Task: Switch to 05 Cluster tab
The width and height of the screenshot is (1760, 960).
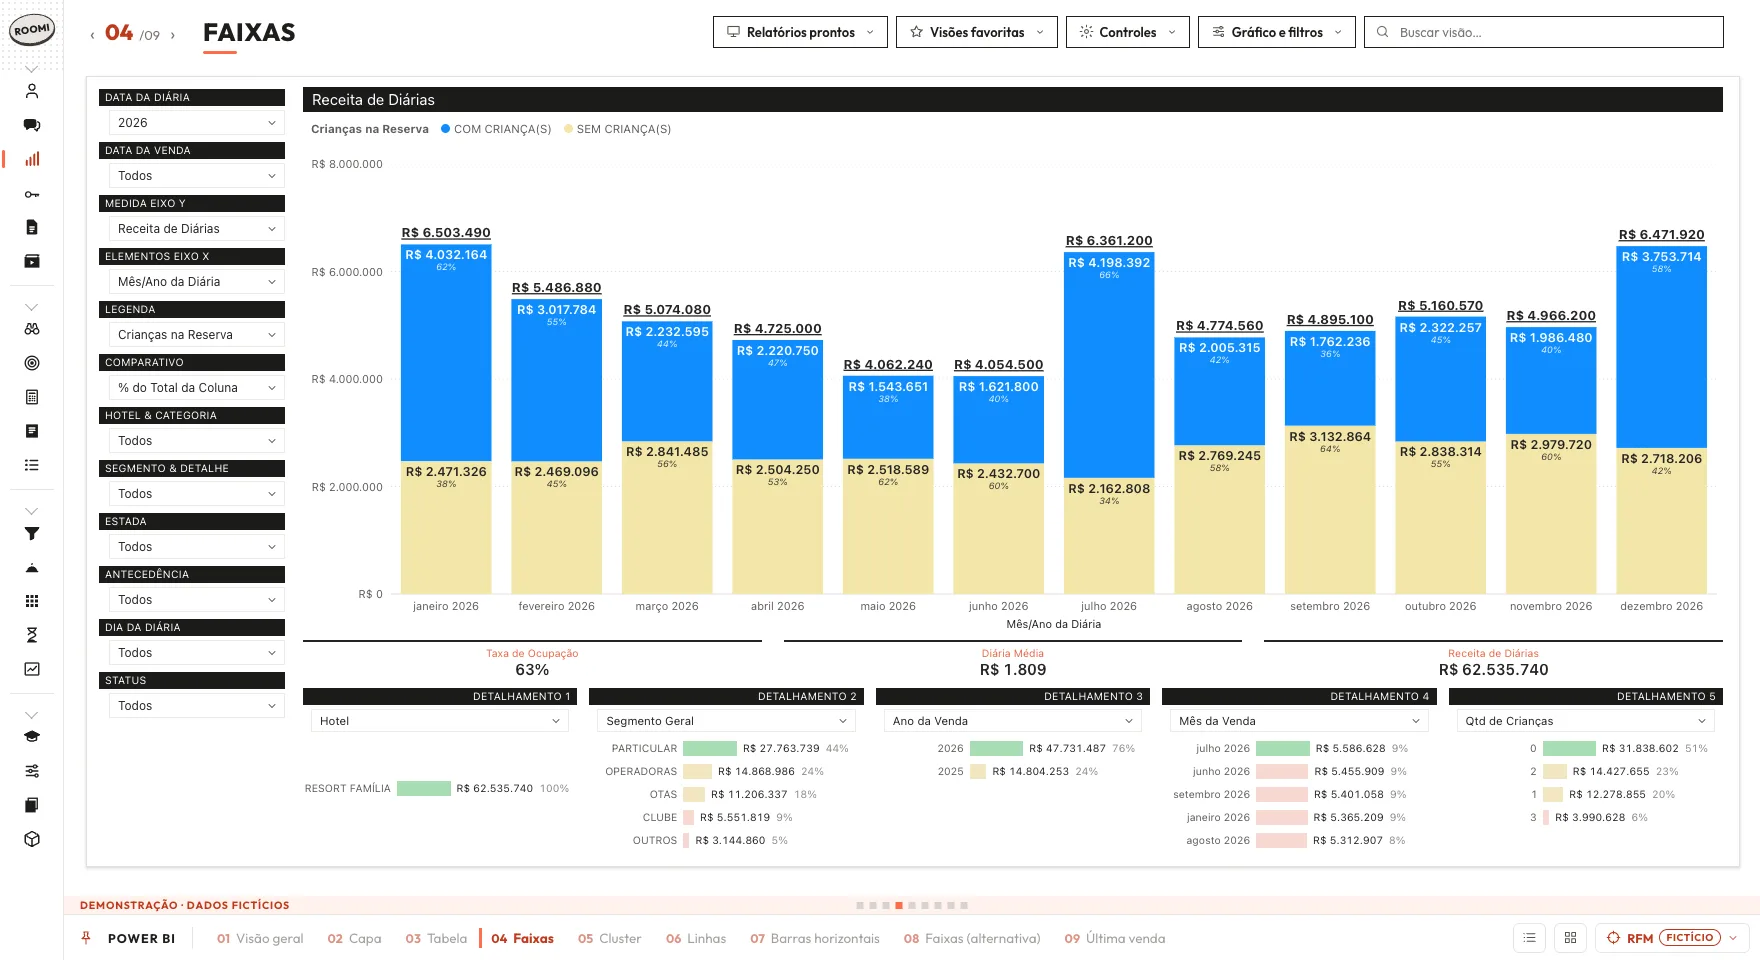Action: click(609, 939)
